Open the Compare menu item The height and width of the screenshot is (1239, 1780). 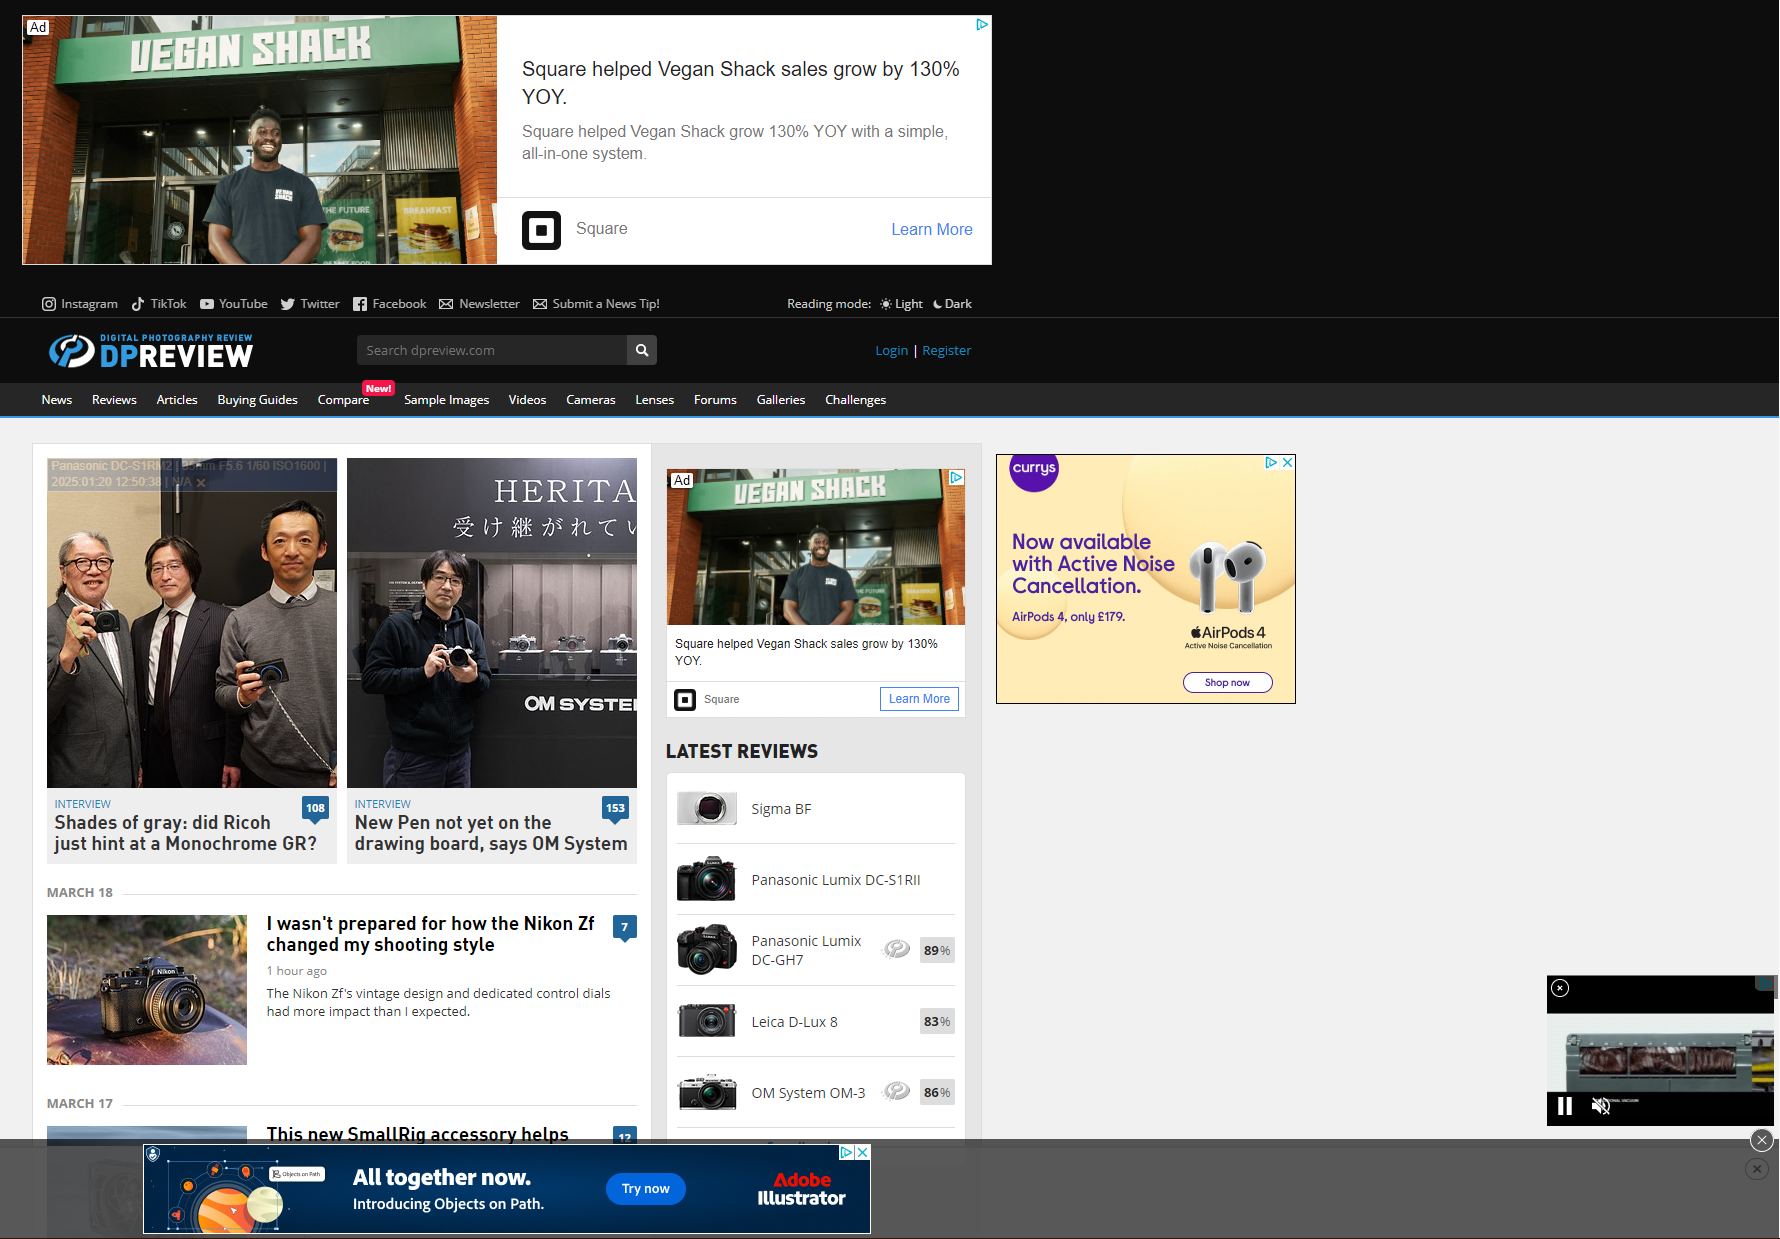pyautogui.click(x=343, y=400)
